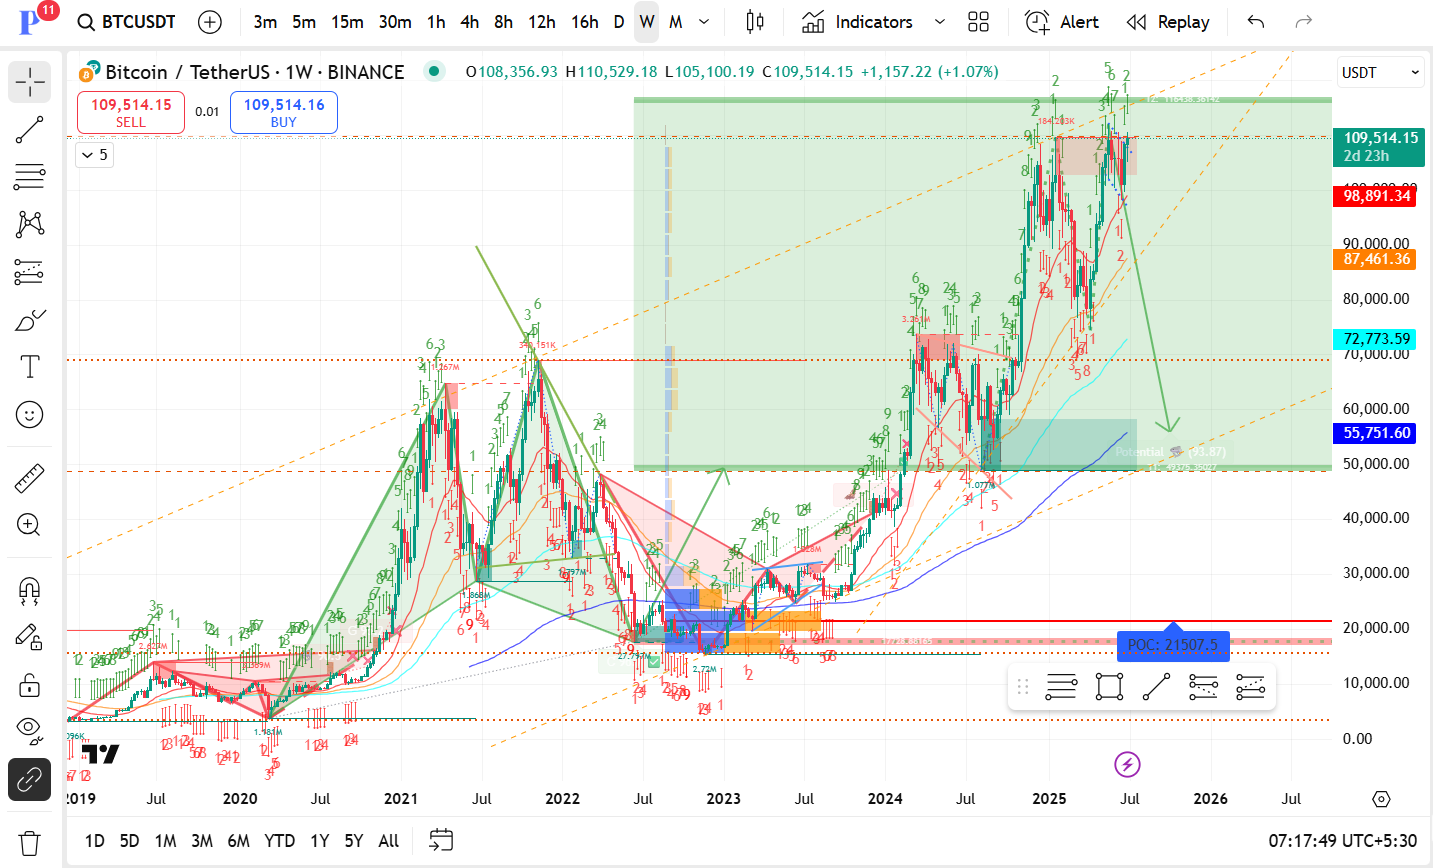The image size is (1433, 868).
Task: Toggle magnet mode for drawings
Action: 30,590
